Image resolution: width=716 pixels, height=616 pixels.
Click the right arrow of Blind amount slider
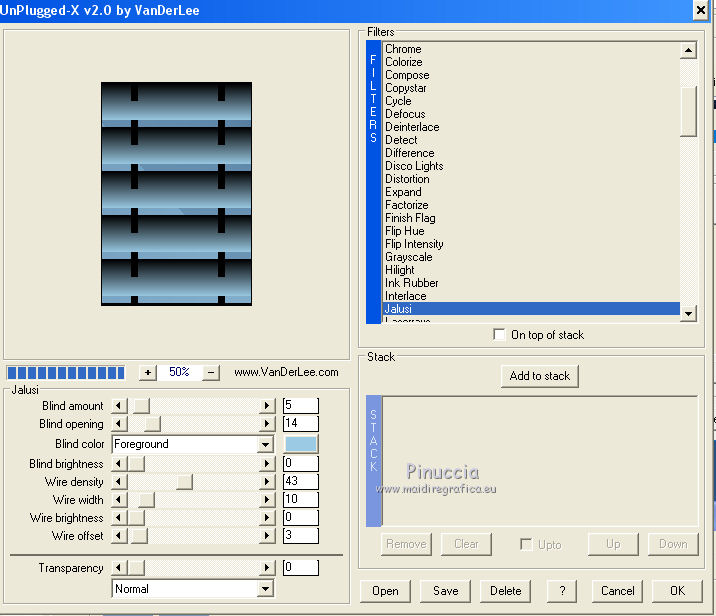click(x=267, y=405)
